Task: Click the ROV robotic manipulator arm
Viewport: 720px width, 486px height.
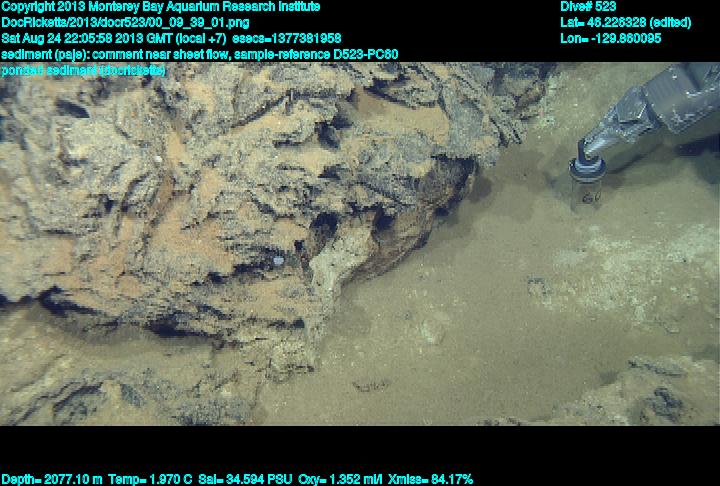Action: coord(660,105)
